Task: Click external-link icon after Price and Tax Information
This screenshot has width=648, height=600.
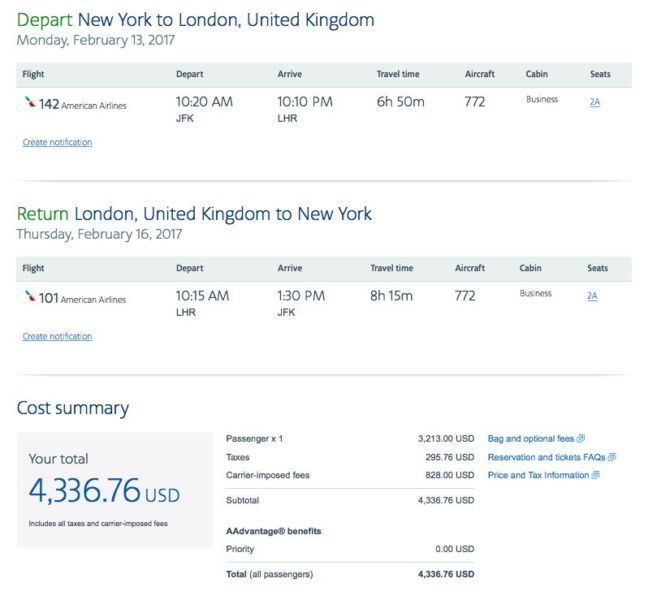Action: pos(596,475)
